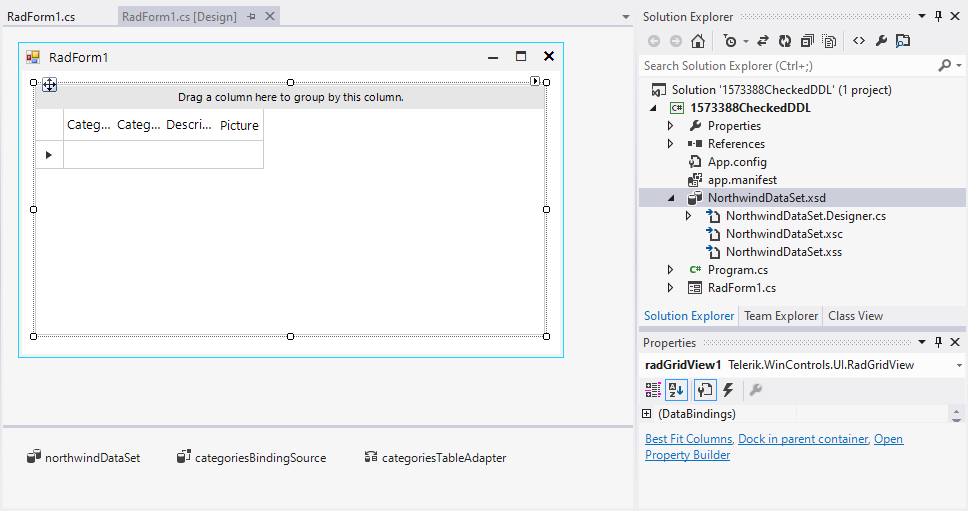This screenshot has height=511, width=968.
Task: Collapse NorthwindDataSet.xsd node
Action: 671,198
